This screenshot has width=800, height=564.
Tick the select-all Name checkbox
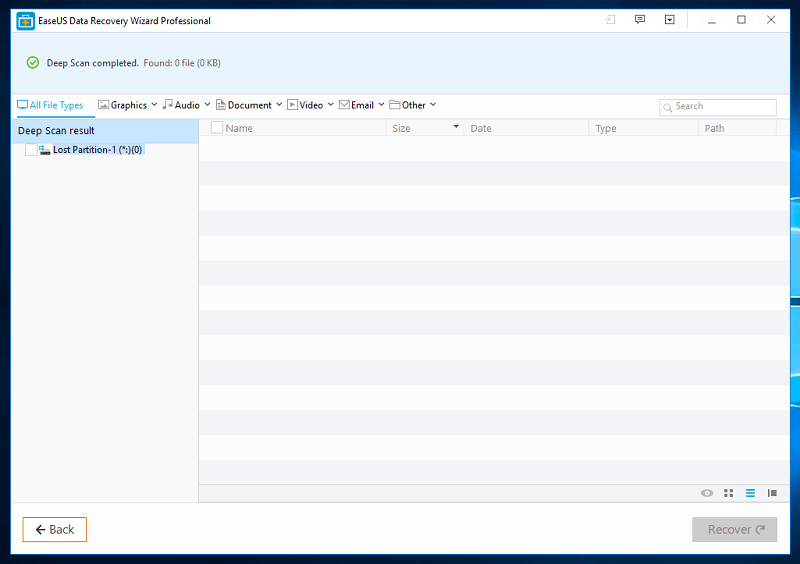217,128
